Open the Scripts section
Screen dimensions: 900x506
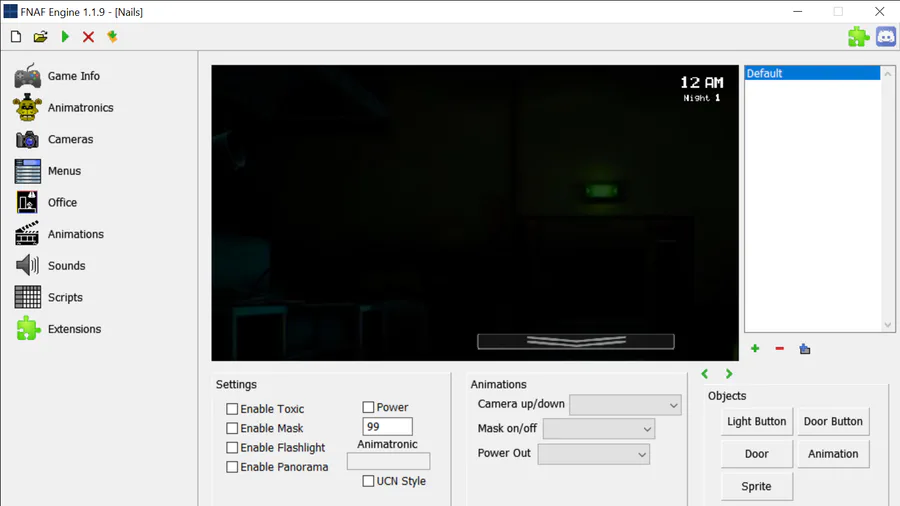pyautogui.click(x=65, y=297)
